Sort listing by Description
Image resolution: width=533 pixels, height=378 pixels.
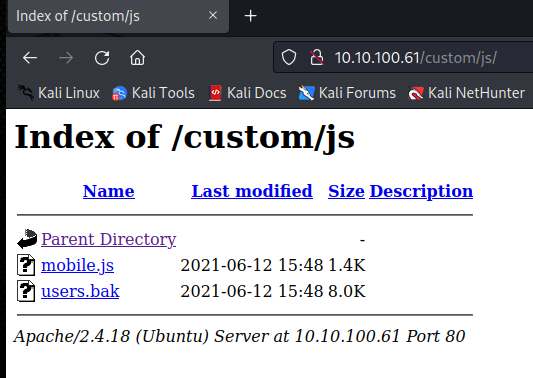[x=421, y=191]
